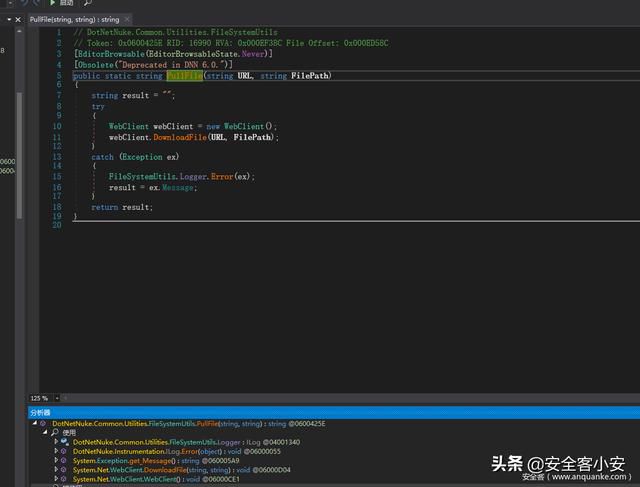Image resolution: width=640 pixels, height=487 pixels.
Task: Click Error method in Logger.Error(ex)
Action: coord(222,176)
